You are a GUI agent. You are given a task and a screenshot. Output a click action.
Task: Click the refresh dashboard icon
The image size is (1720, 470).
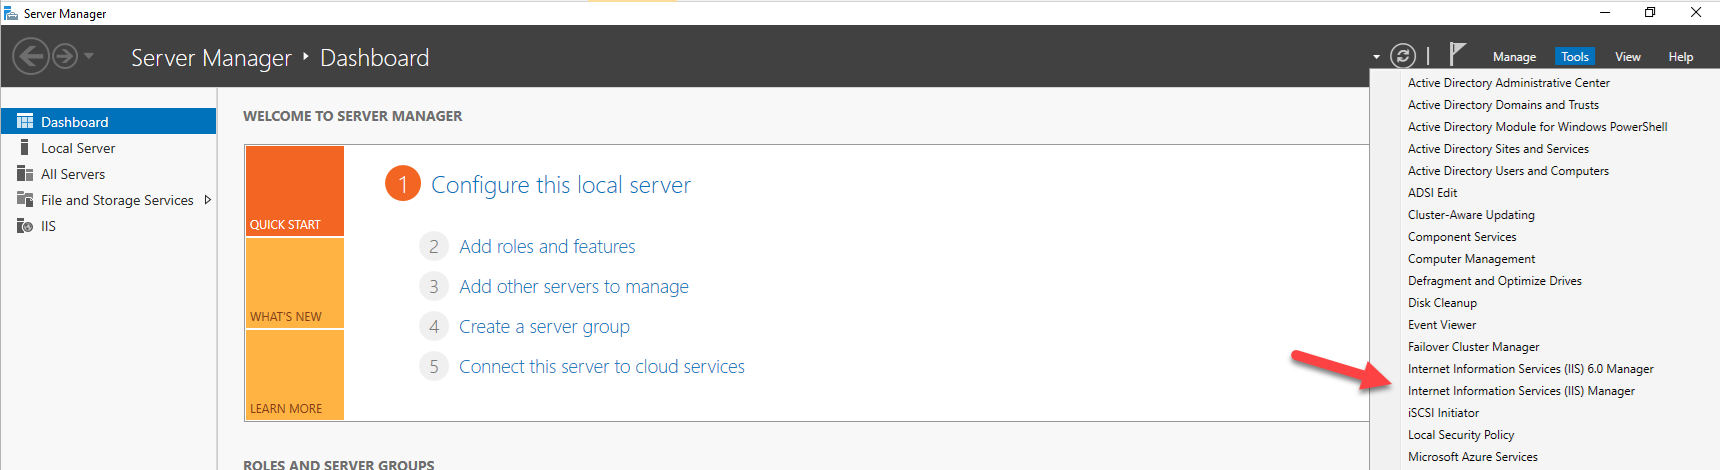1403,56
